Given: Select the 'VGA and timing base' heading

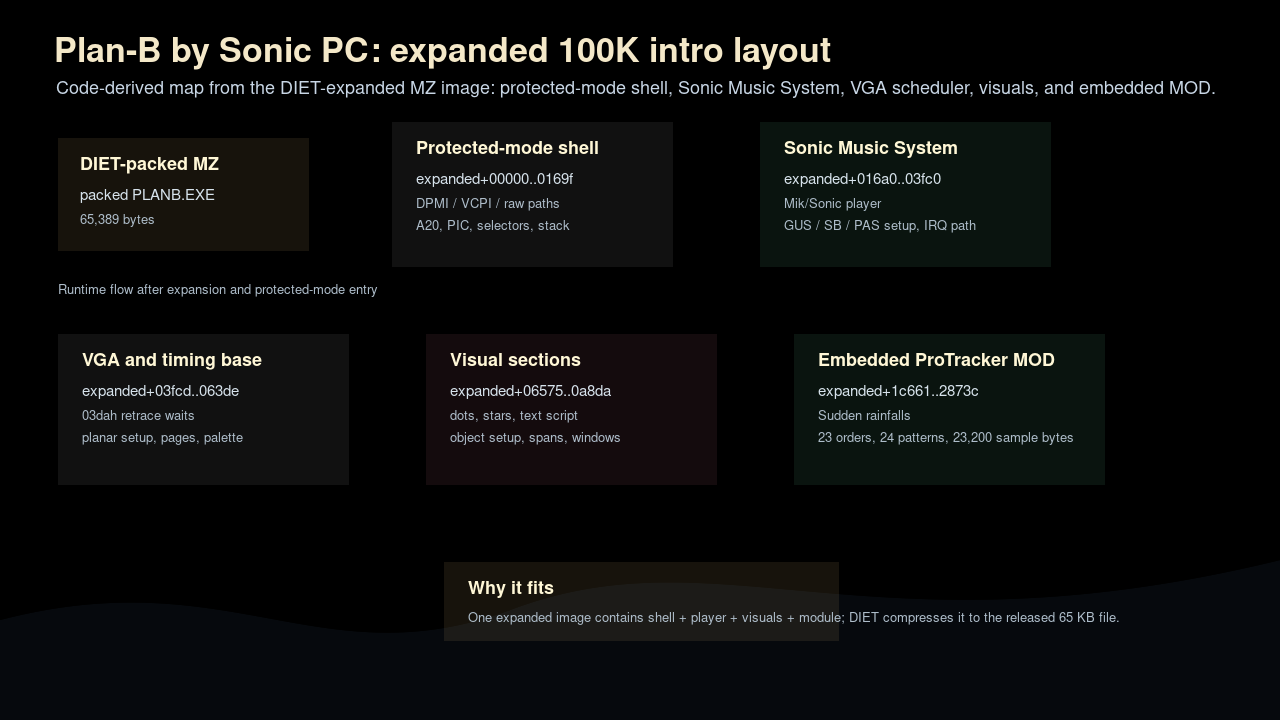Looking at the screenshot, I should [172, 360].
